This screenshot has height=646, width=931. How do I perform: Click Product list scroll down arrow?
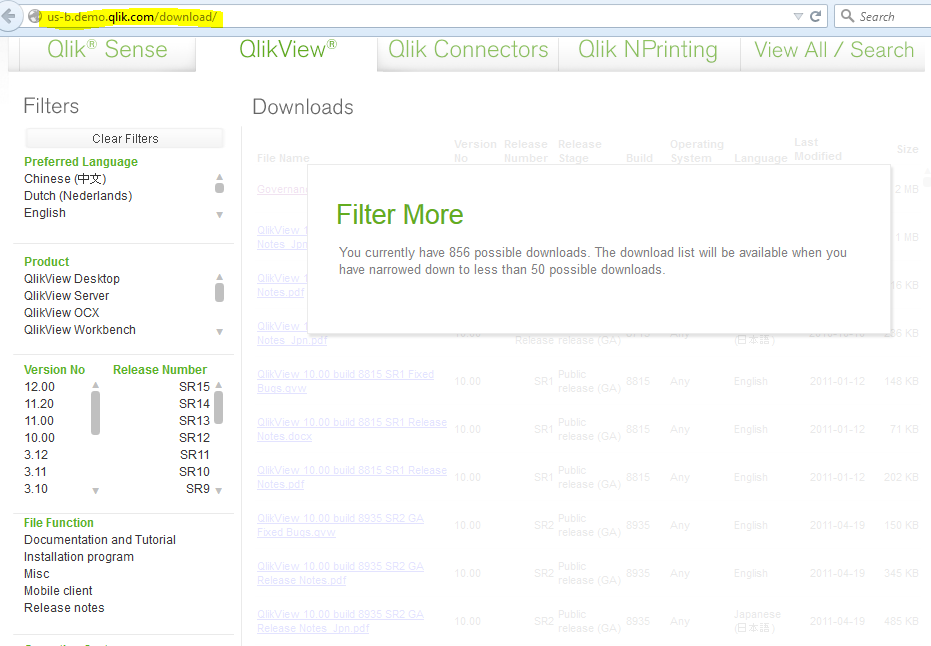[219, 332]
